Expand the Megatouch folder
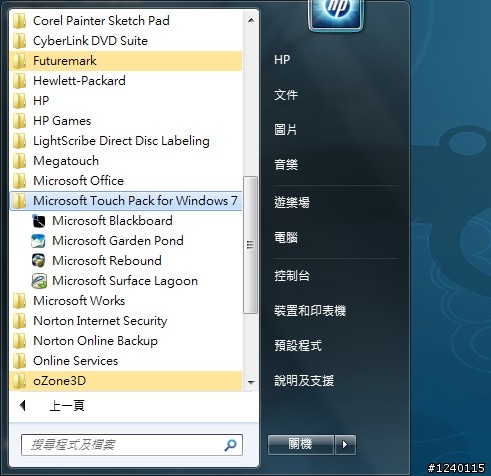The width and height of the screenshot is (491, 476). point(126,161)
